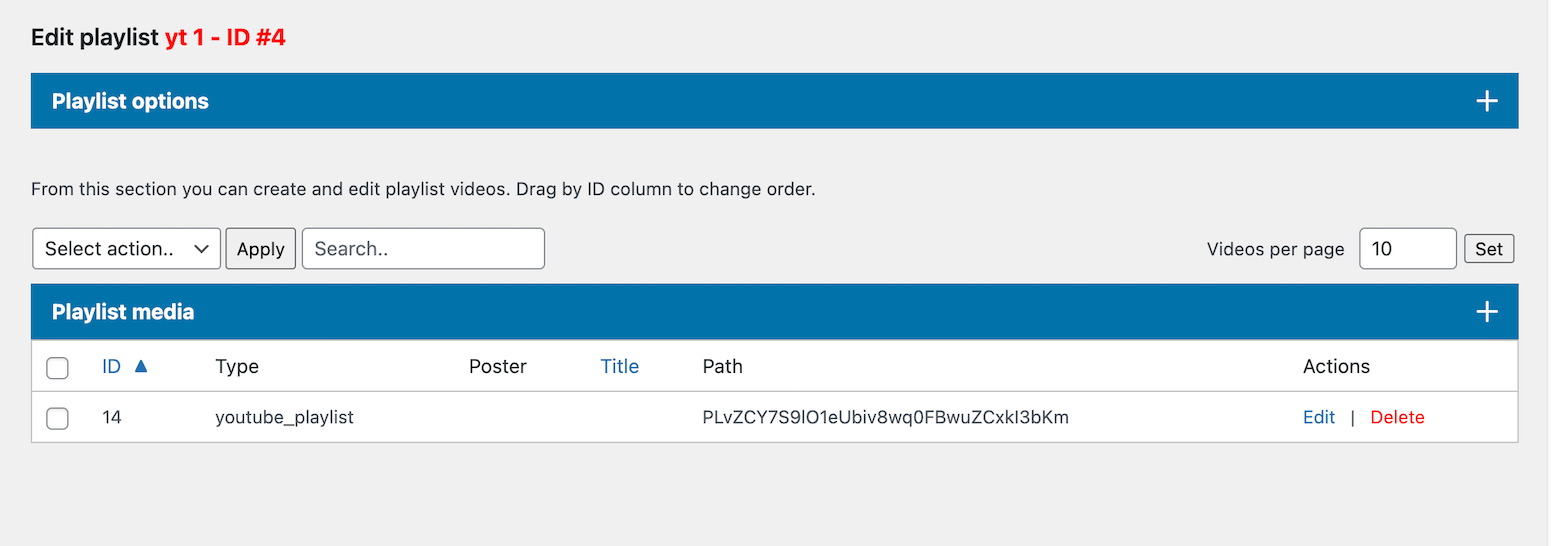The width and height of the screenshot is (1551, 546).
Task: Focus the Search text field
Action: [x=423, y=249]
